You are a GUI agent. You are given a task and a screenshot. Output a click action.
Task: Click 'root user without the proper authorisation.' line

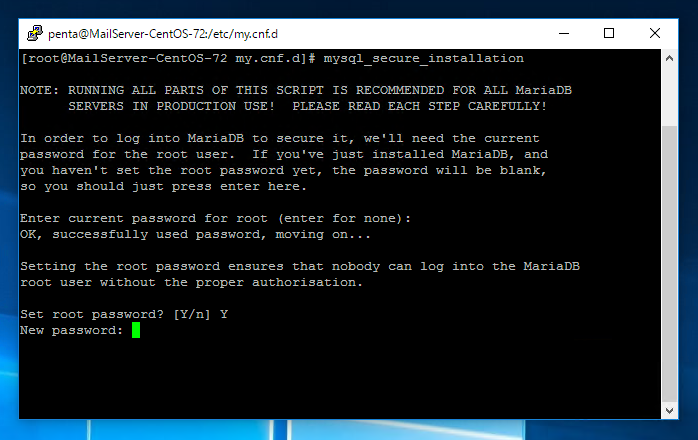click(191, 282)
